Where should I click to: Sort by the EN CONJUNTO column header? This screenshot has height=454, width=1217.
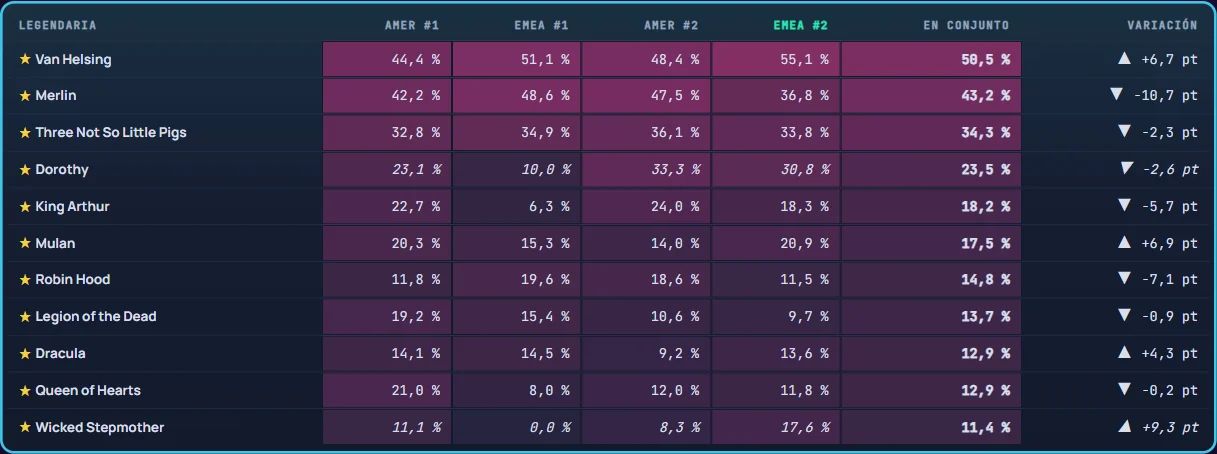click(966, 25)
